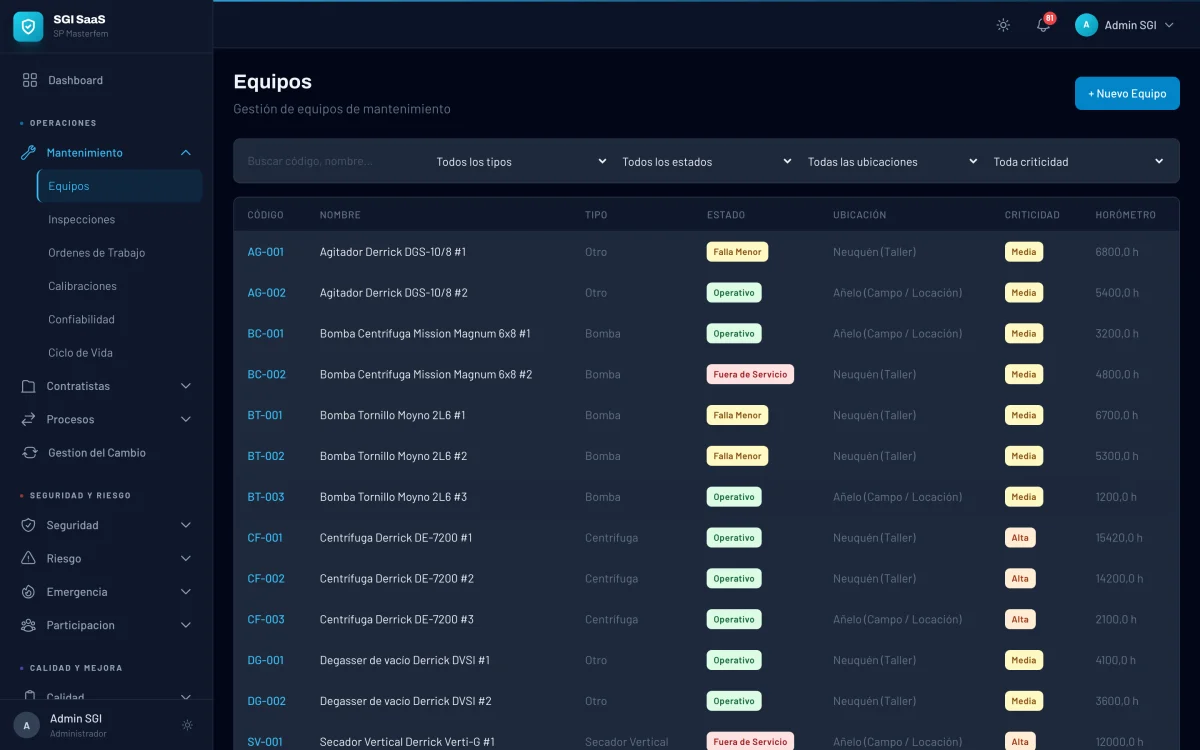Open equipment code link BC-002
1200x750 pixels.
click(x=266, y=375)
